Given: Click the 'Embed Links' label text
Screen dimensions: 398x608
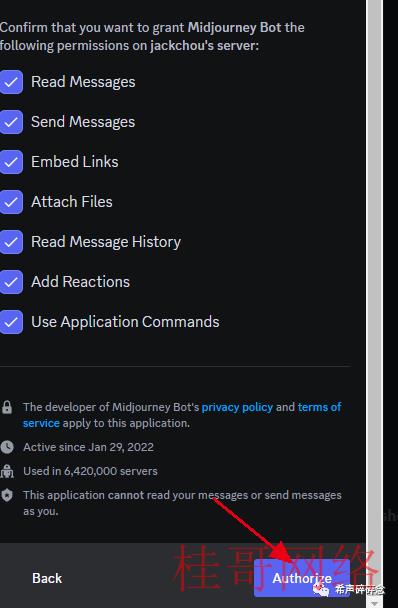Looking at the screenshot, I should (x=74, y=162).
